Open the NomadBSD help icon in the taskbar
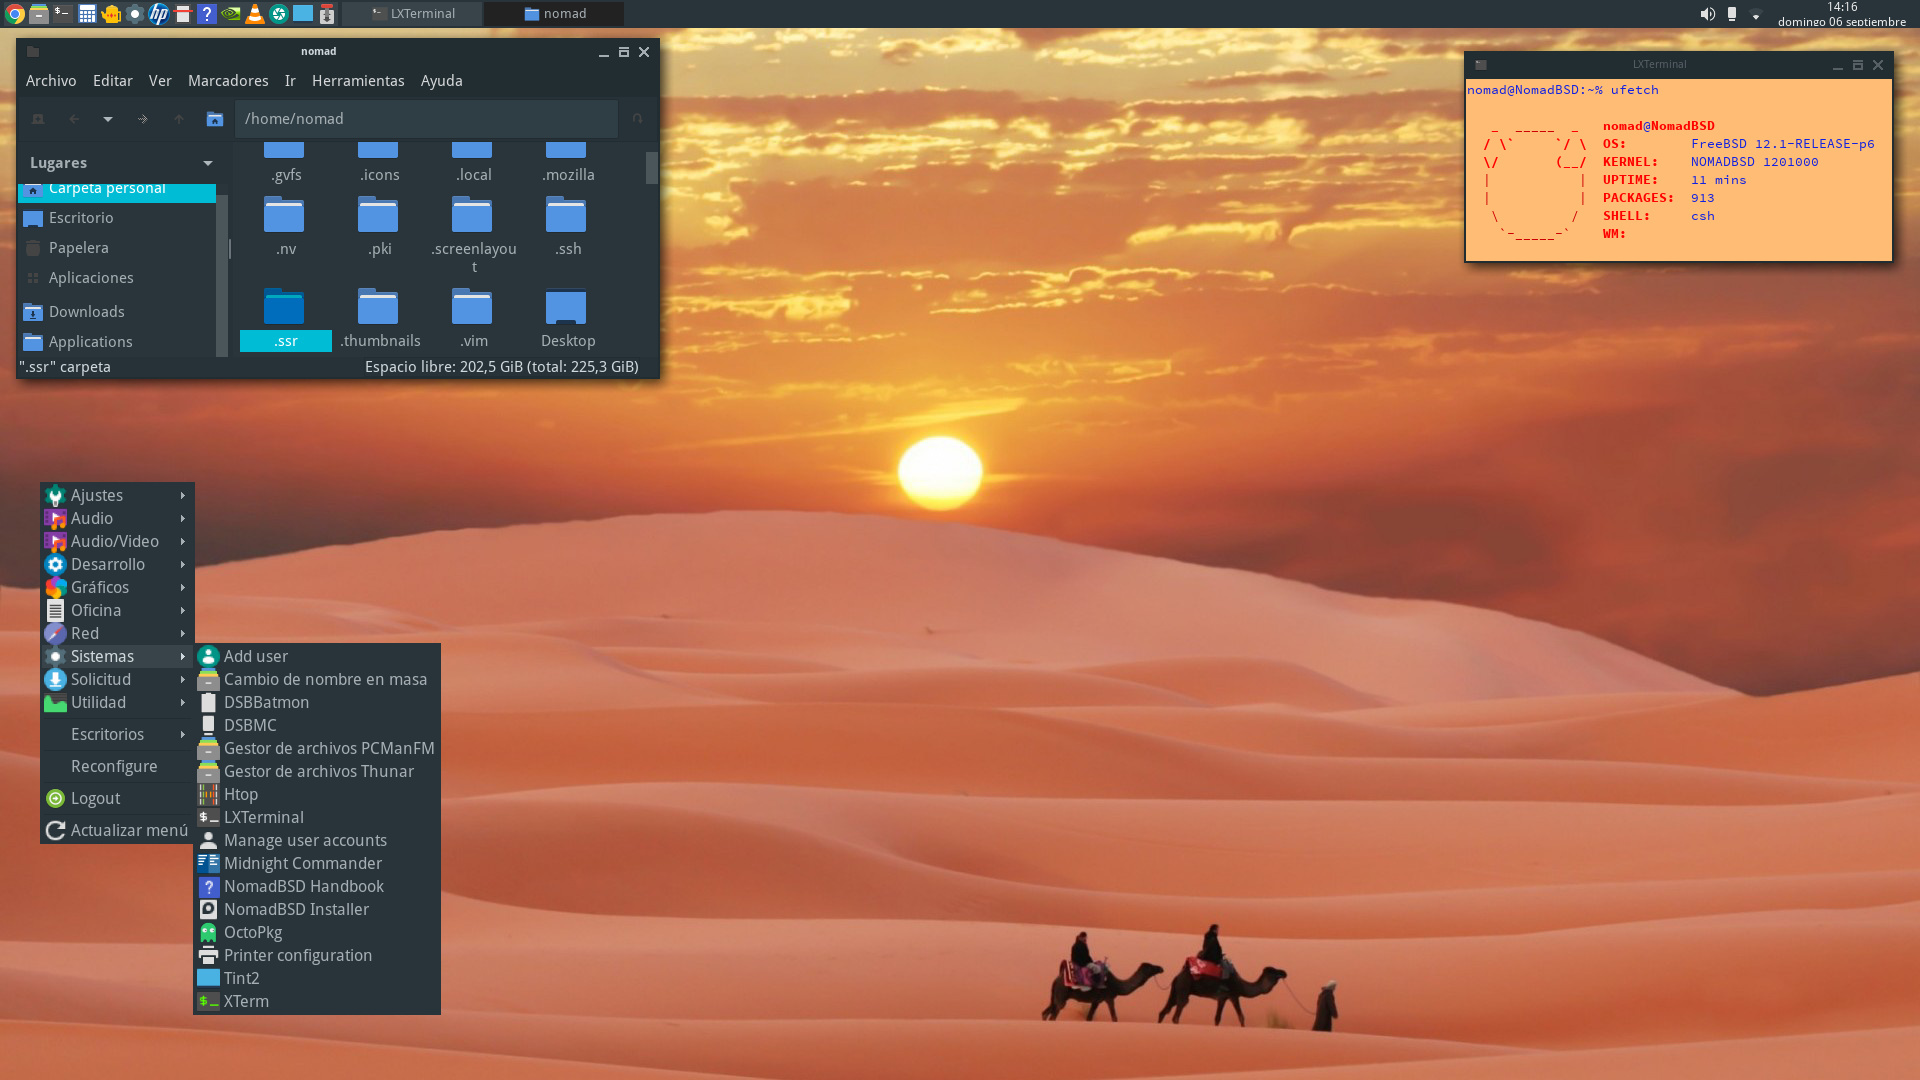The width and height of the screenshot is (1920, 1080). (x=206, y=14)
